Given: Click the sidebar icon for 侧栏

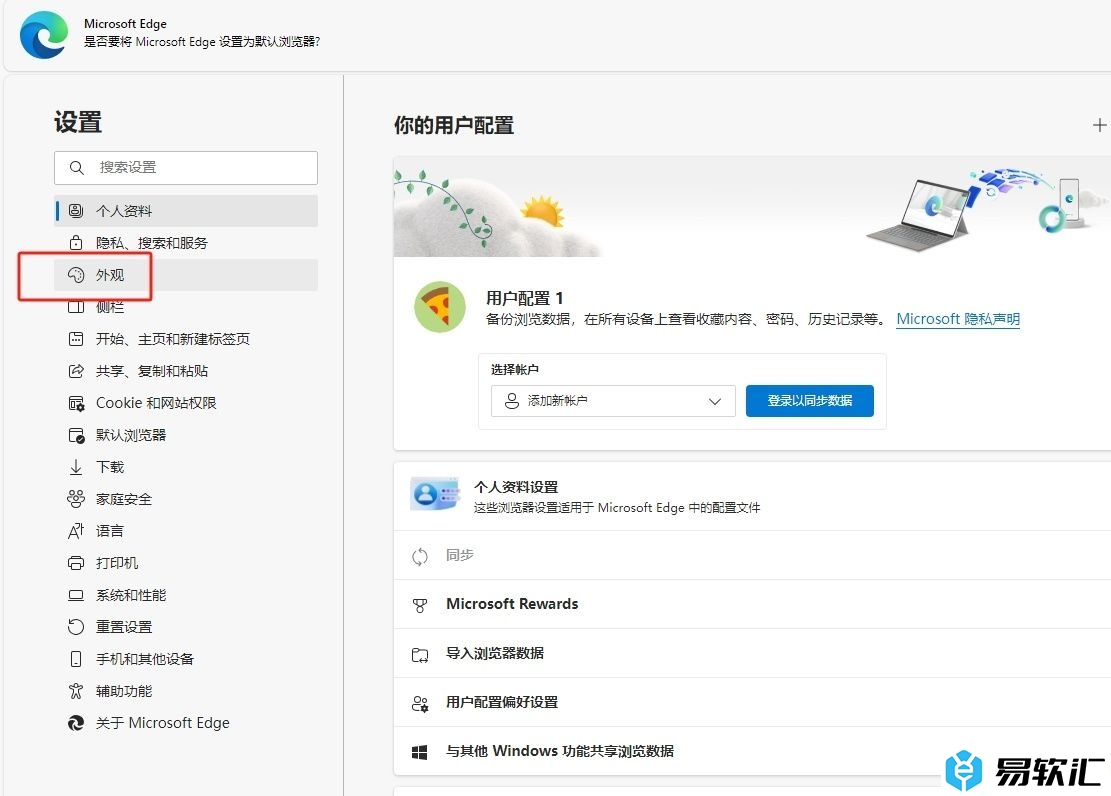Looking at the screenshot, I should pyautogui.click(x=76, y=307).
